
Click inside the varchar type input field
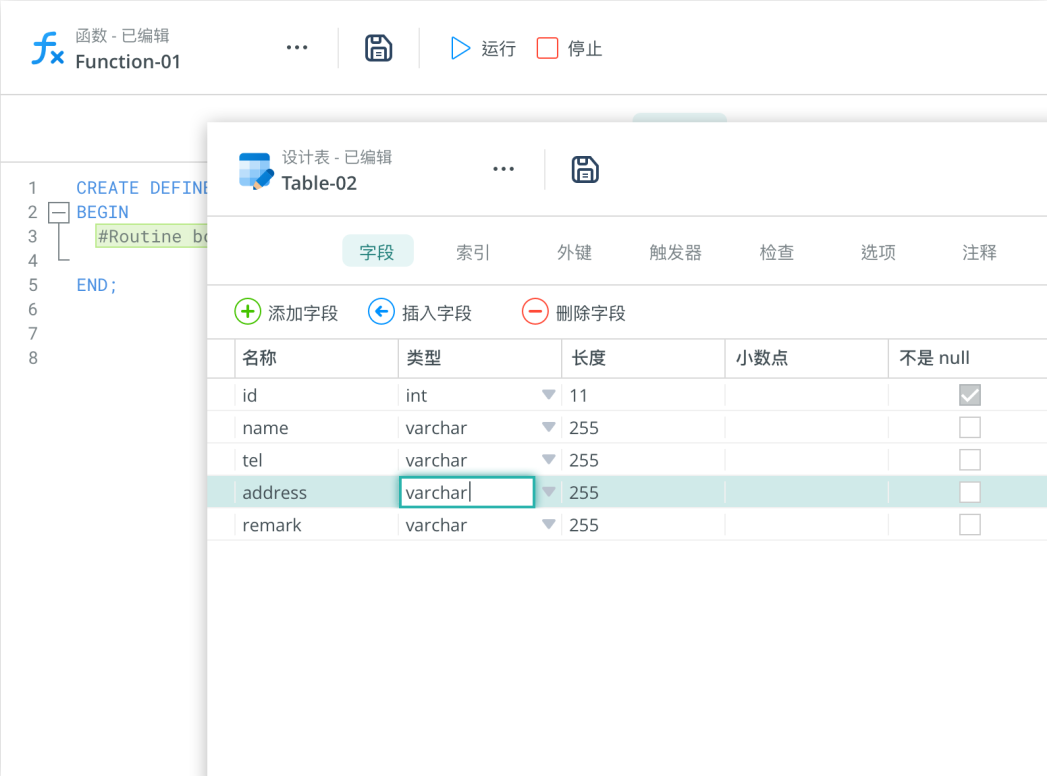(x=466, y=491)
